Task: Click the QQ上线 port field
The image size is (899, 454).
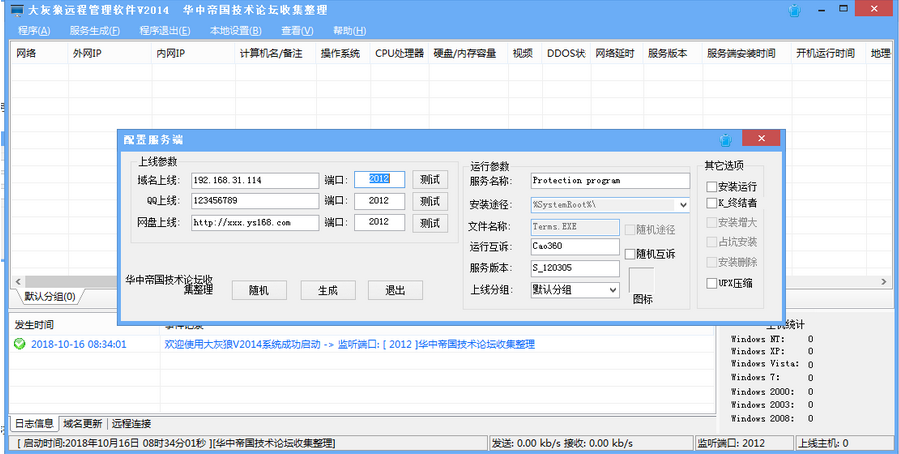Action: pos(380,201)
